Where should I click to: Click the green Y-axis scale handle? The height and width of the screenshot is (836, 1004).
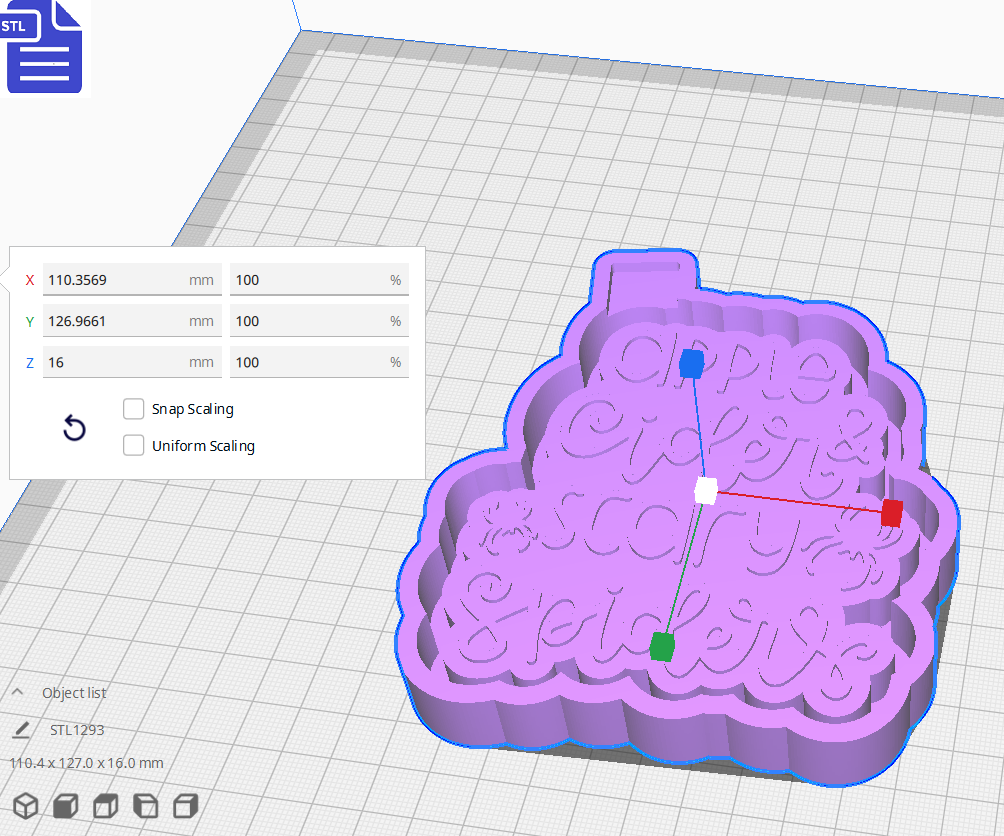point(663,646)
